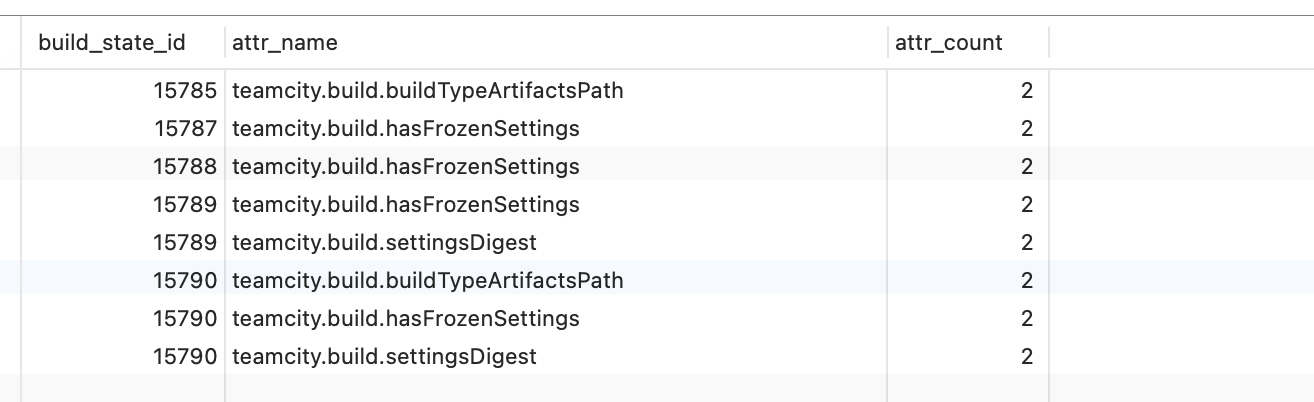Select settingsDigest name in row 15790
Image resolution: width=1314 pixels, height=402 pixels.
[384, 357]
